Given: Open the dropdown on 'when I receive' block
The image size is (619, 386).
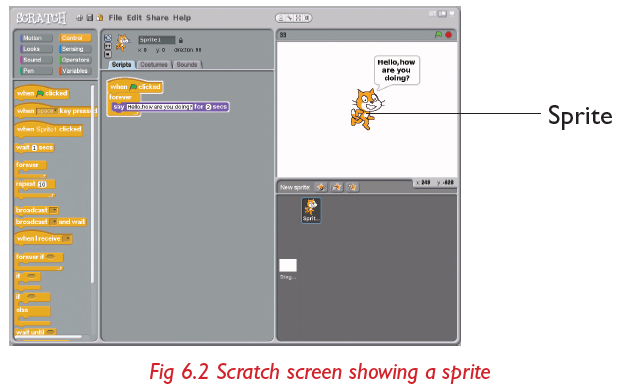Looking at the screenshot, I should [x=67, y=238].
